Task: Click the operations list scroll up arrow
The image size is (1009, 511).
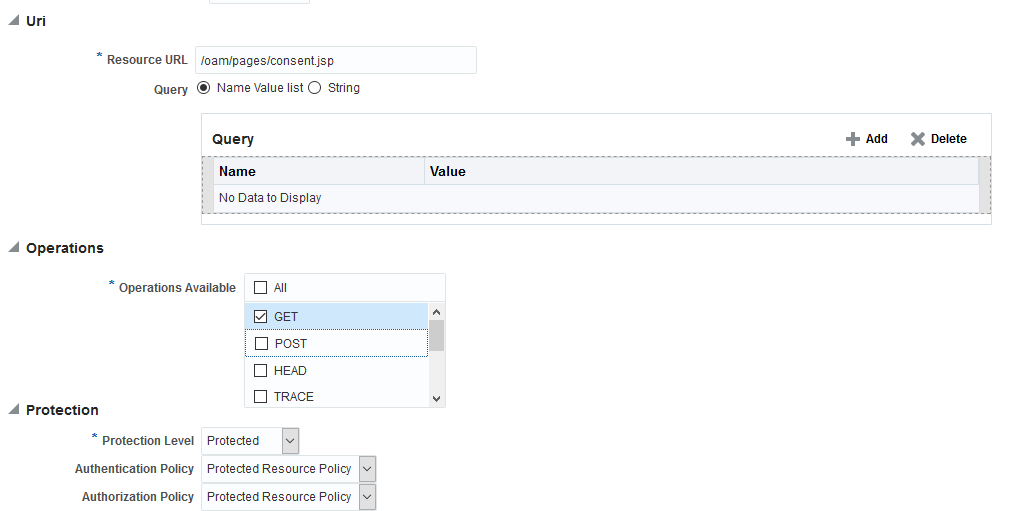Action: point(436,311)
